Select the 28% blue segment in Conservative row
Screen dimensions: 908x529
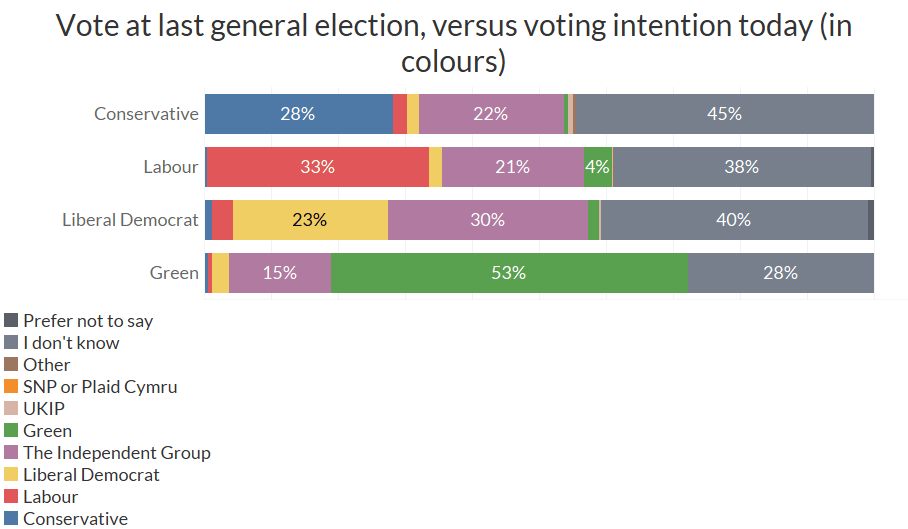point(298,114)
